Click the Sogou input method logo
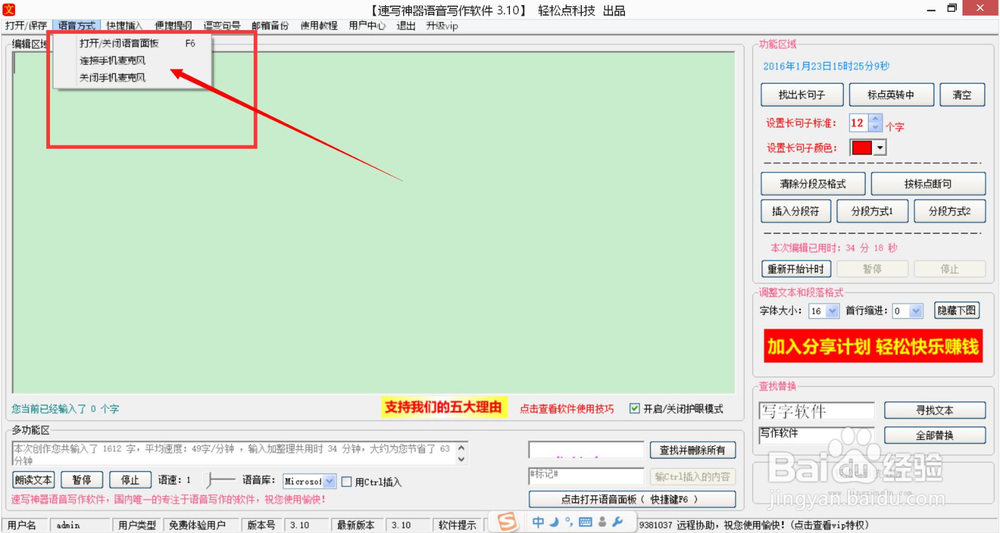 point(507,521)
